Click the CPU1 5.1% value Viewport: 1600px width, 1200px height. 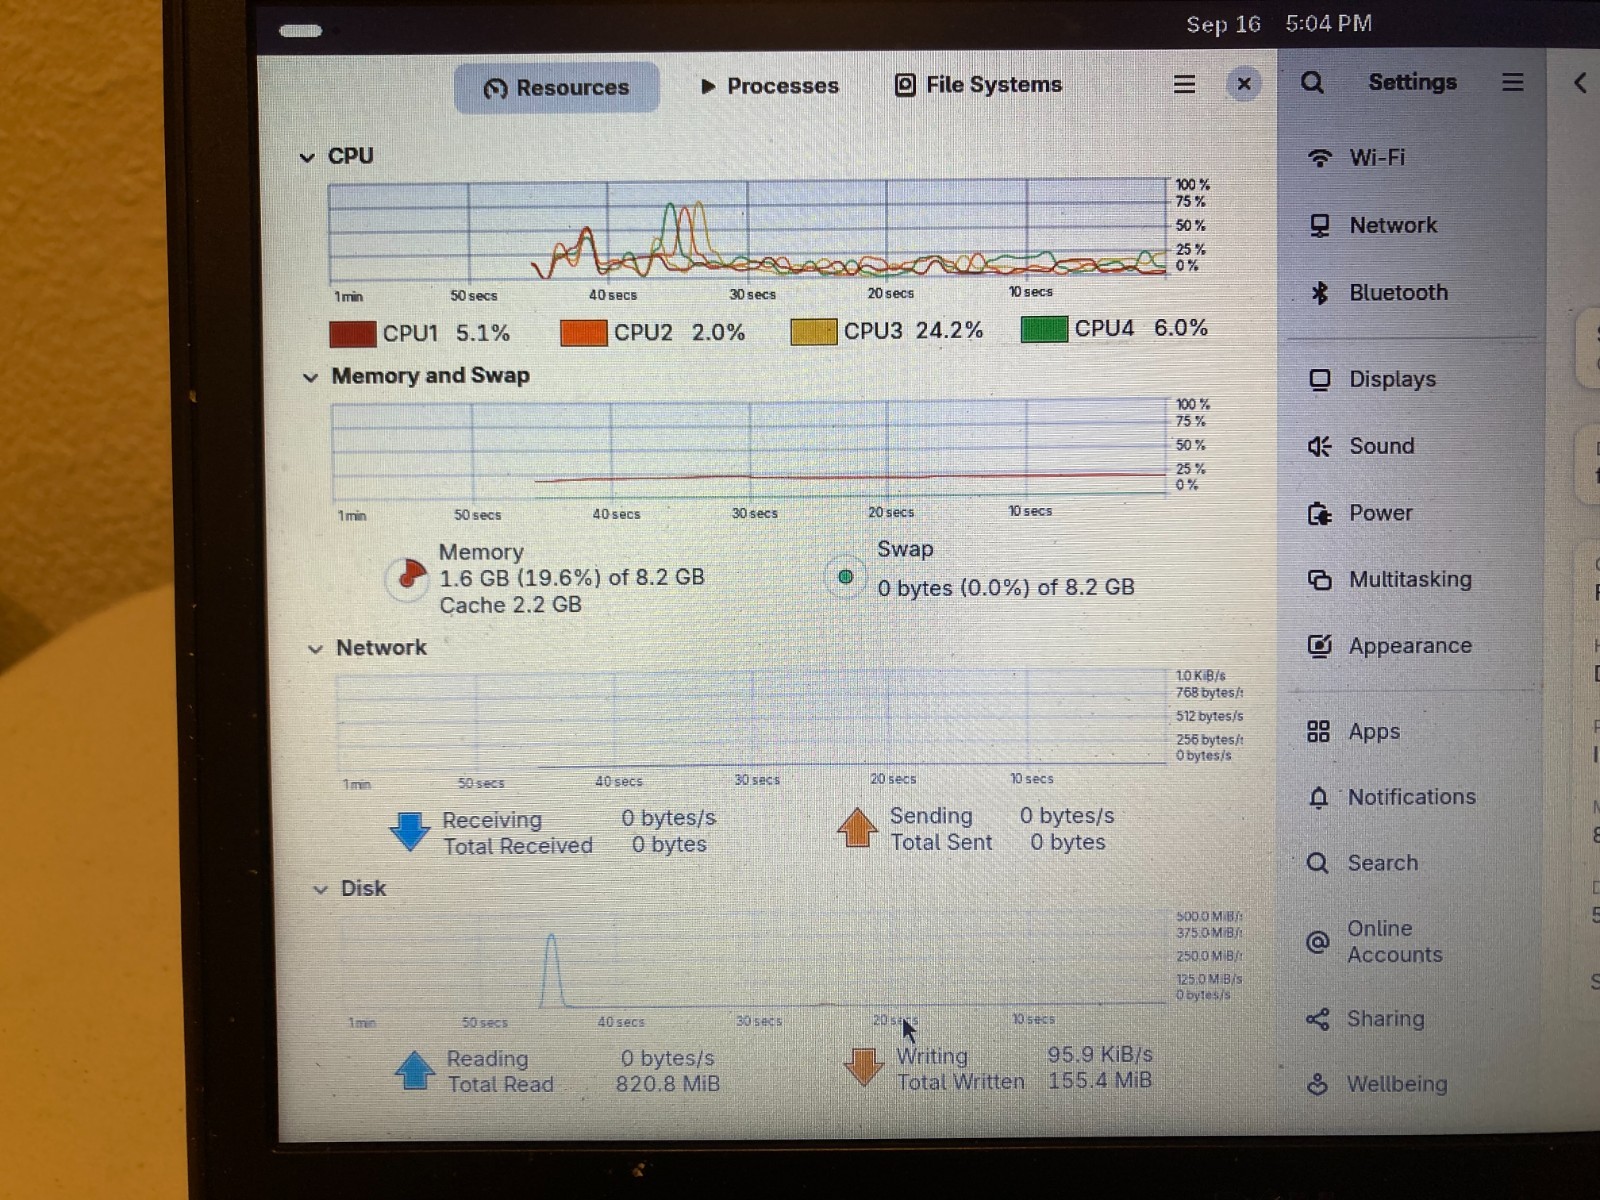(483, 334)
